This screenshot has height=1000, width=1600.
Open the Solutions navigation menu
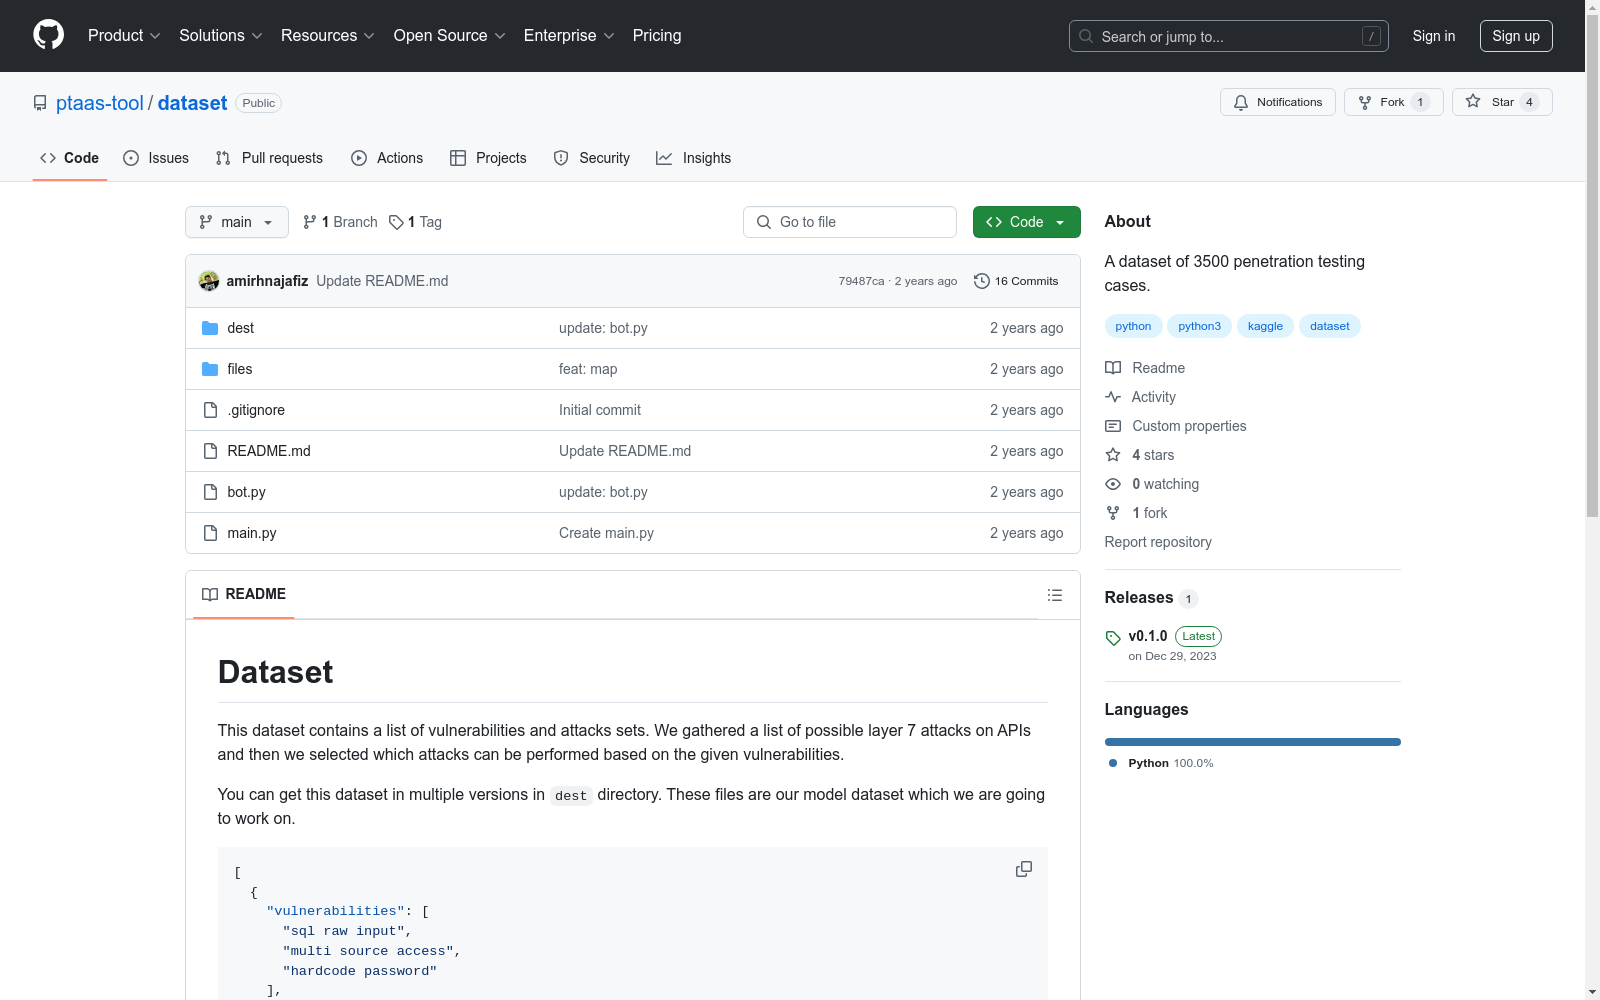click(x=220, y=36)
